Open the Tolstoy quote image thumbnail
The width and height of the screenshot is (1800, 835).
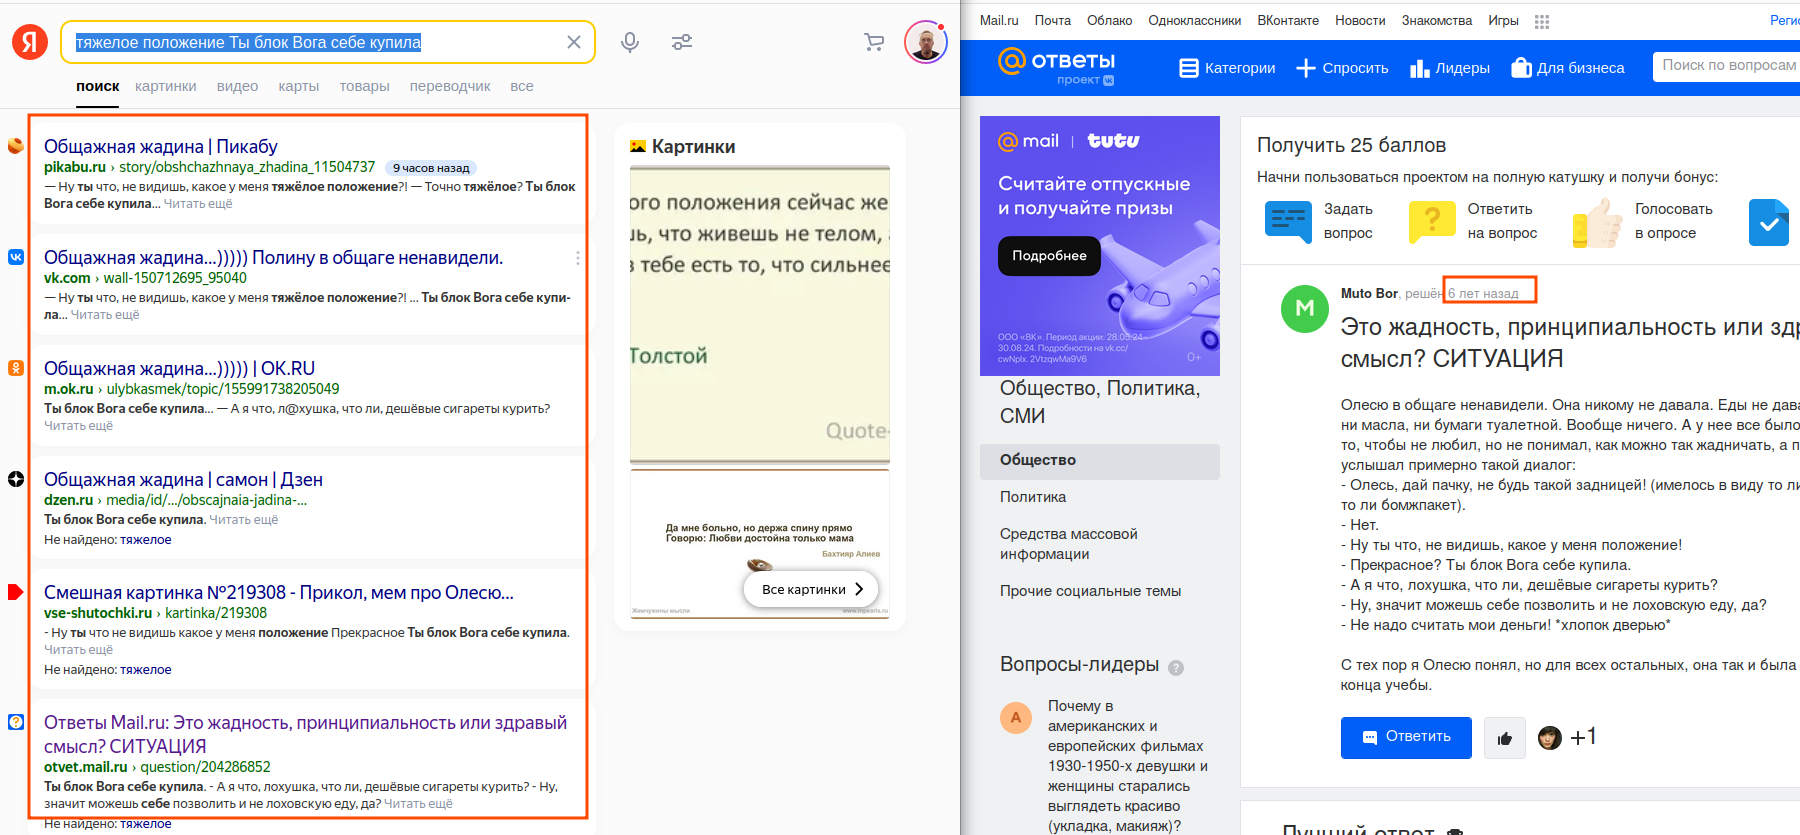click(x=760, y=315)
